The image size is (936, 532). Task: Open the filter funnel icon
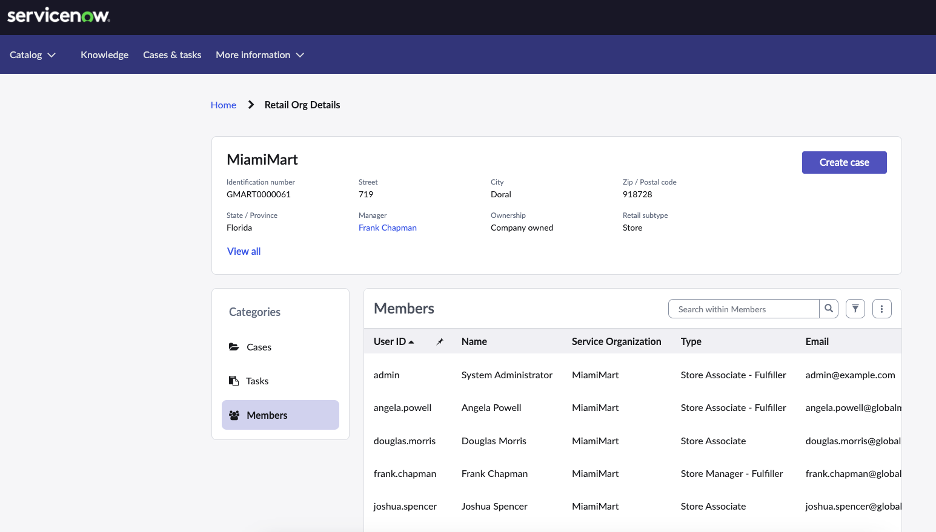click(x=855, y=309)
